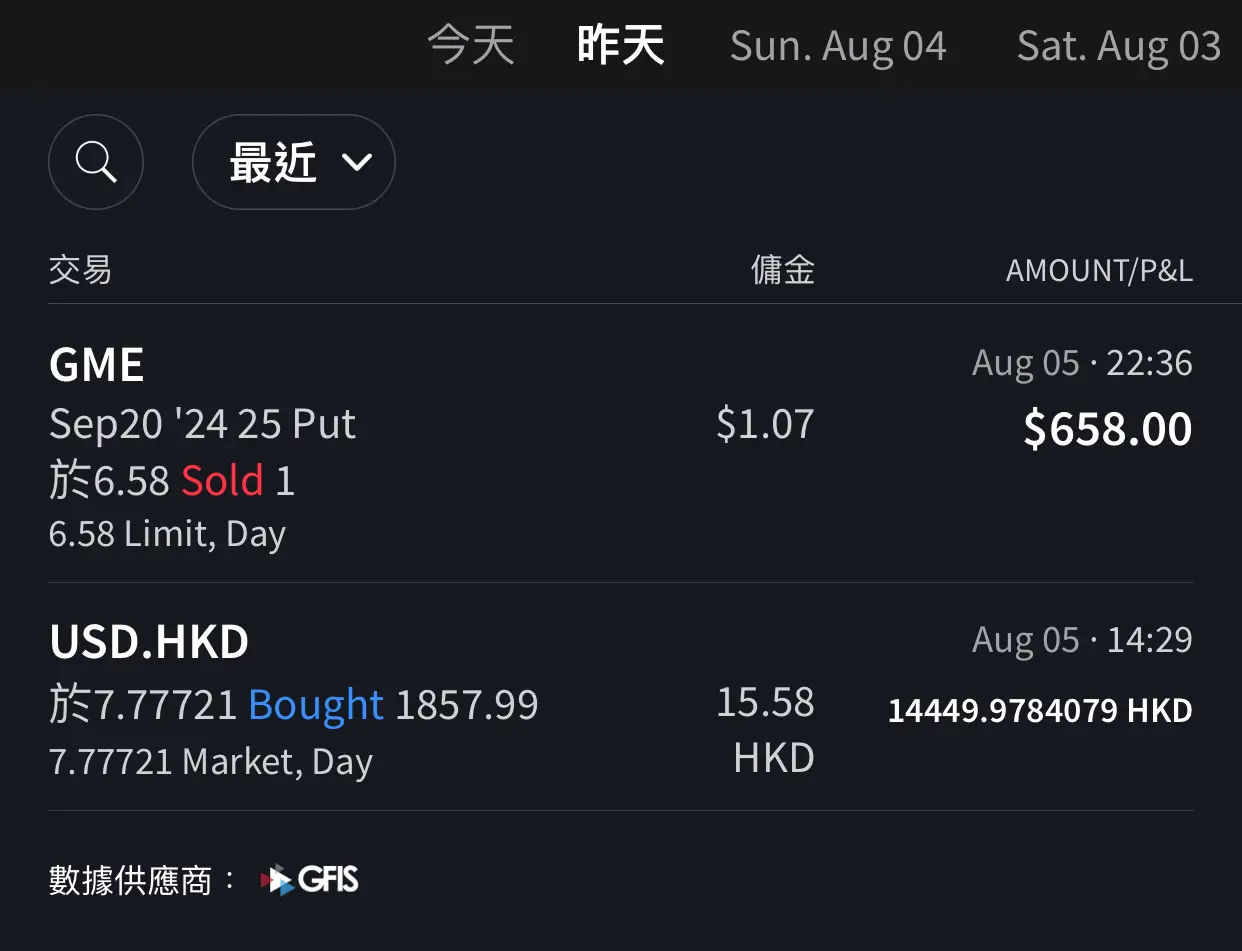Click the 數據供應商 label text
This screenshot has height=951, width=1242.
130,880
